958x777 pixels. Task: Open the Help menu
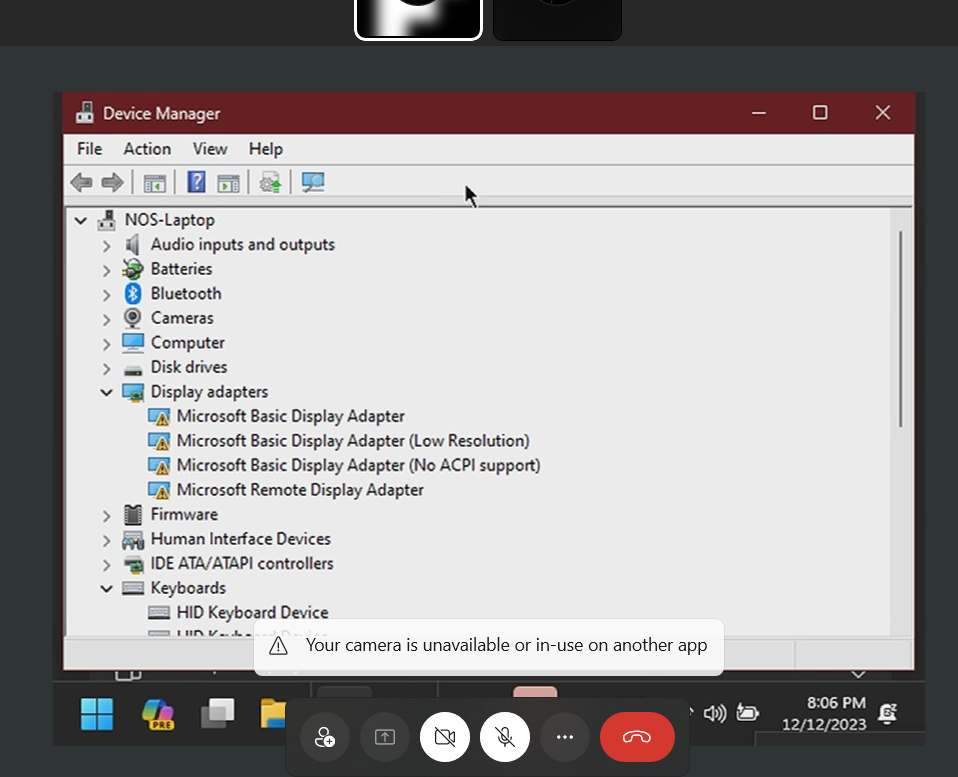pos(266,149)
